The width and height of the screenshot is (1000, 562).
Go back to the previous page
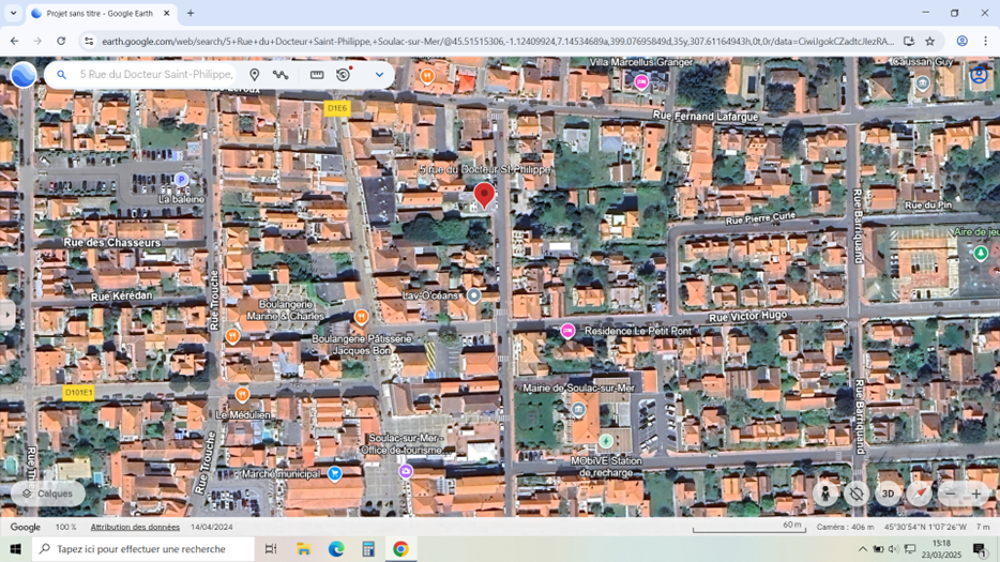14,41
